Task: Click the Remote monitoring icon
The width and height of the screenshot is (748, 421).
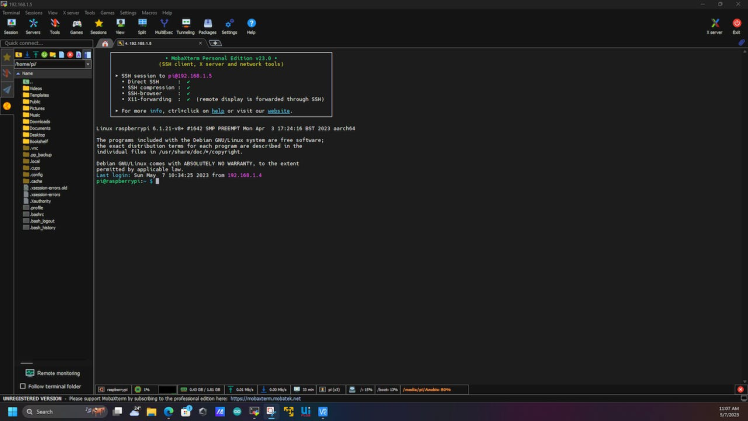Action: pos(29,372)
